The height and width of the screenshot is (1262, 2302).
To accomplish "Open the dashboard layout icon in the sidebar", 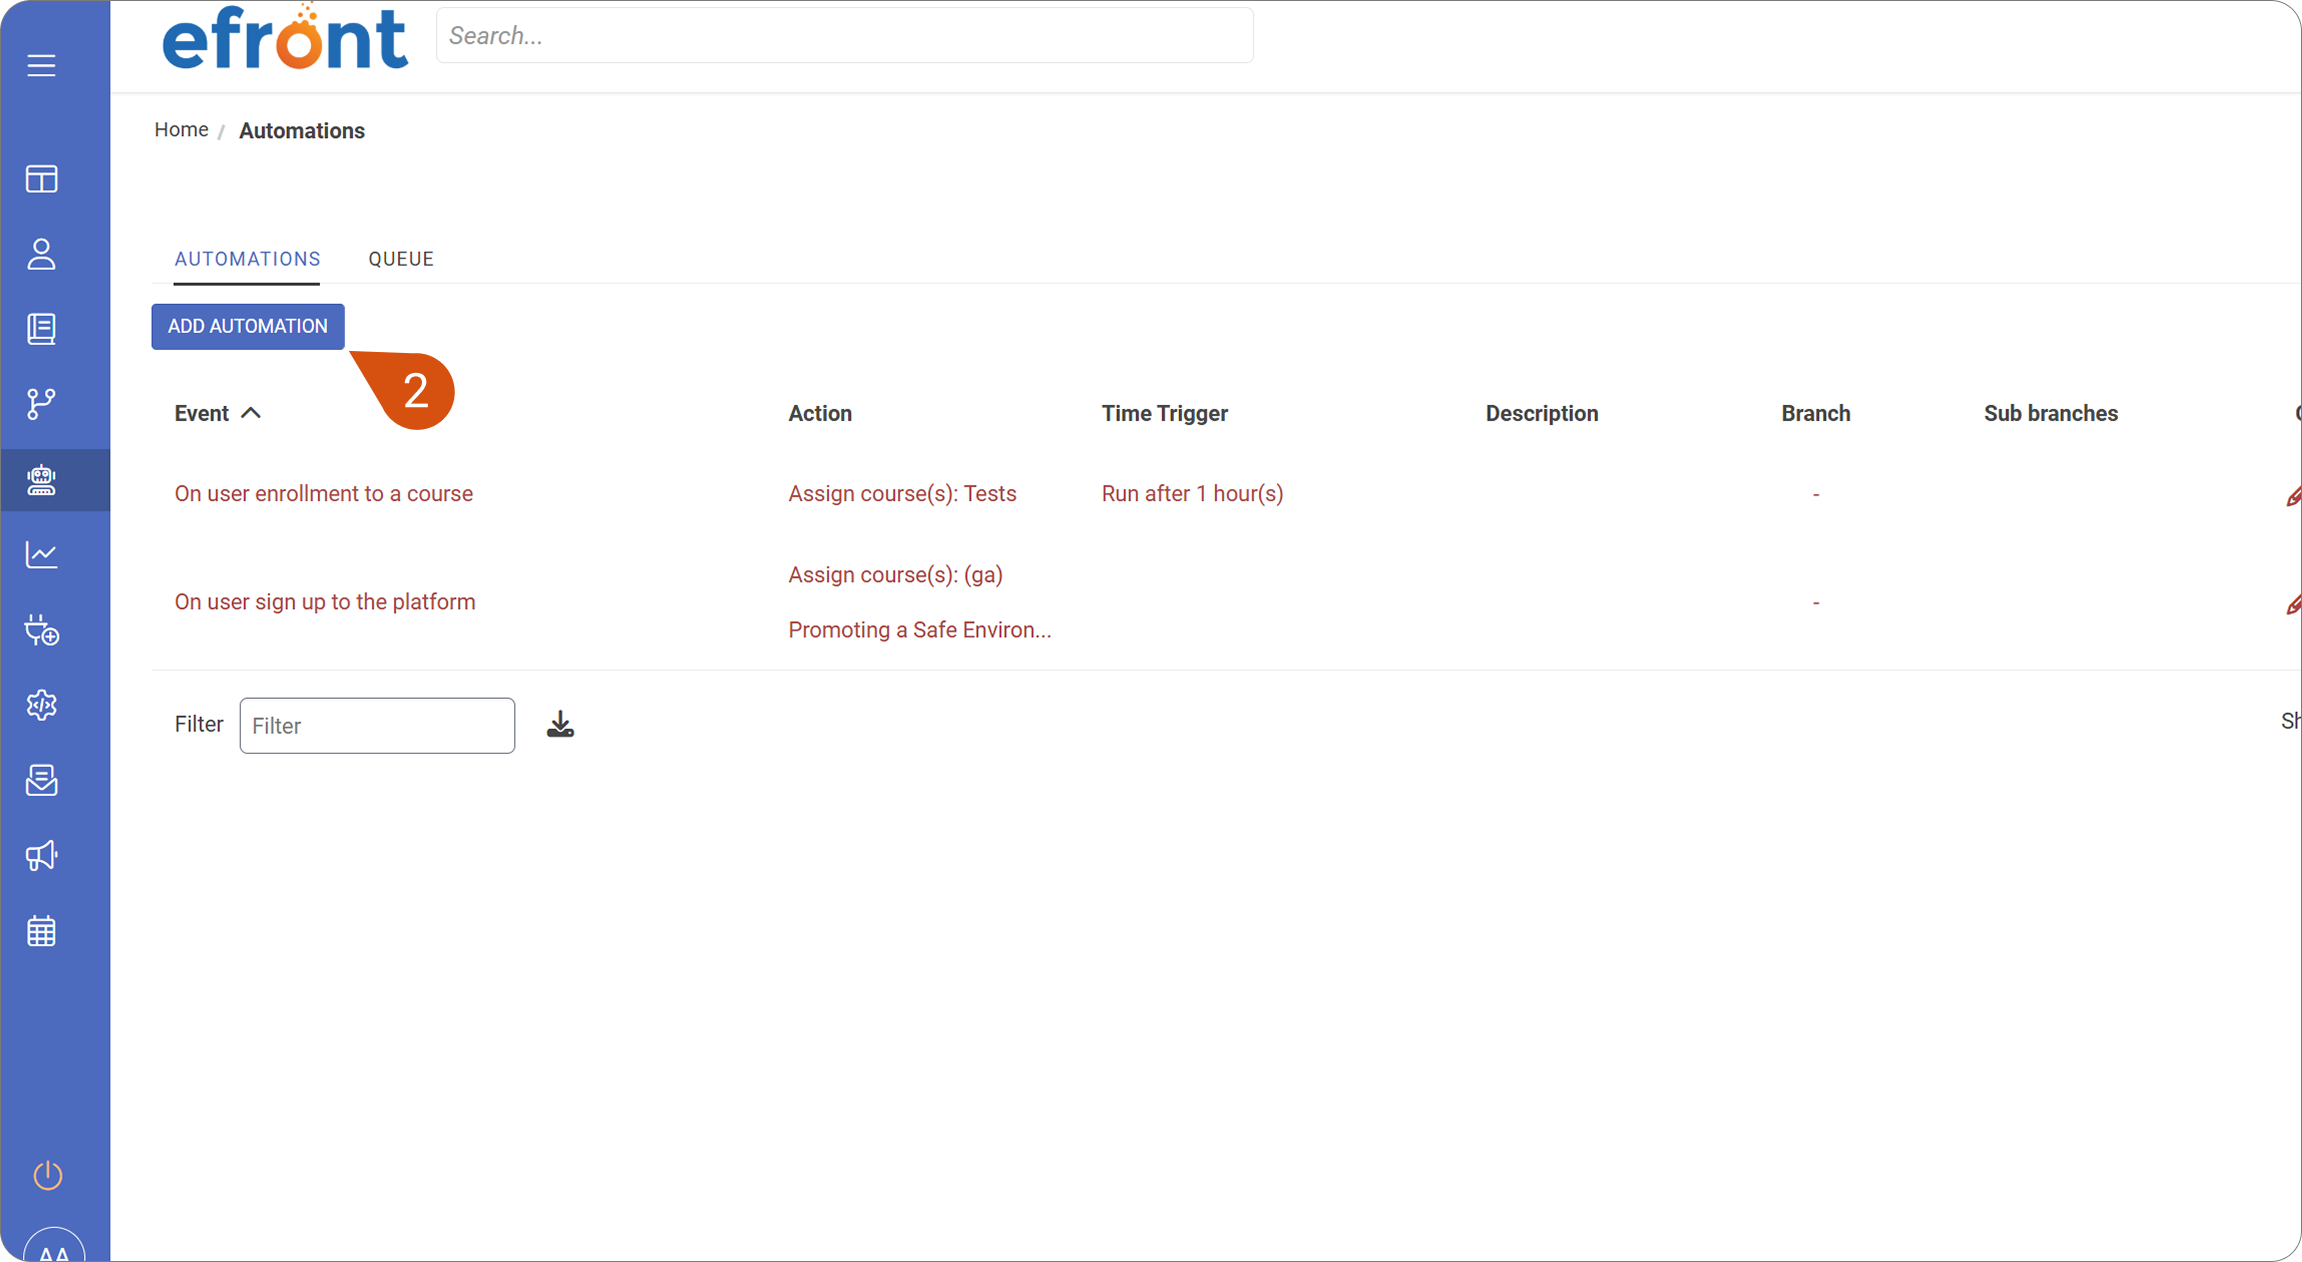I will point(41,179).
